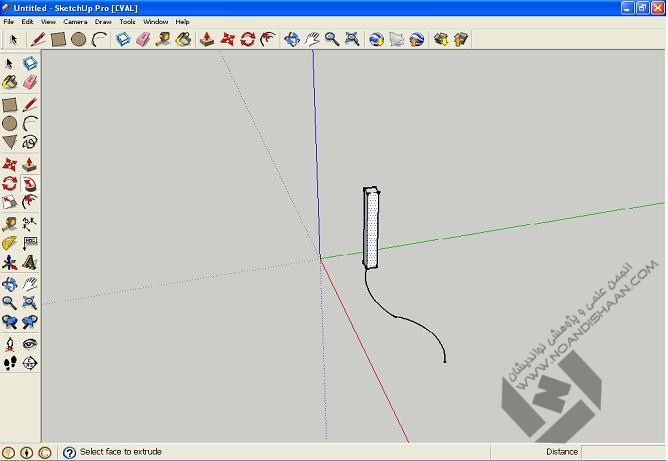This screenshot has width=668, height=461.
Task: Toggle the Instructor help icon in status bar
Action: (x=69, y=452)
